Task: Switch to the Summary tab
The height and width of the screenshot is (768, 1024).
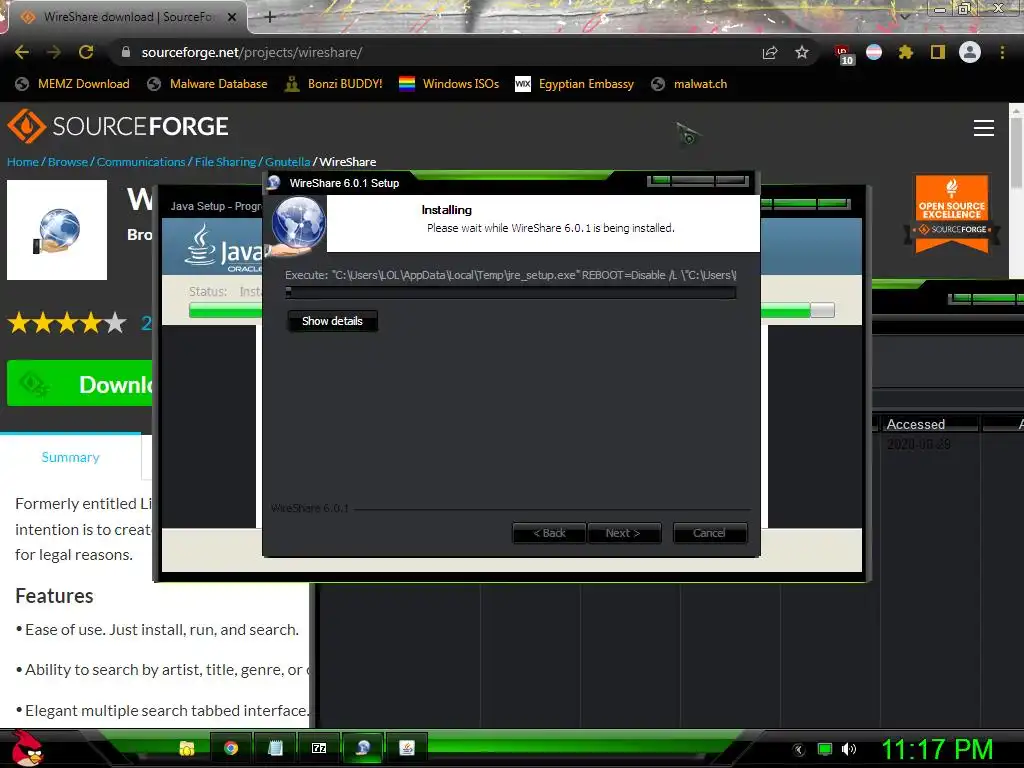Action: (71, 457)
